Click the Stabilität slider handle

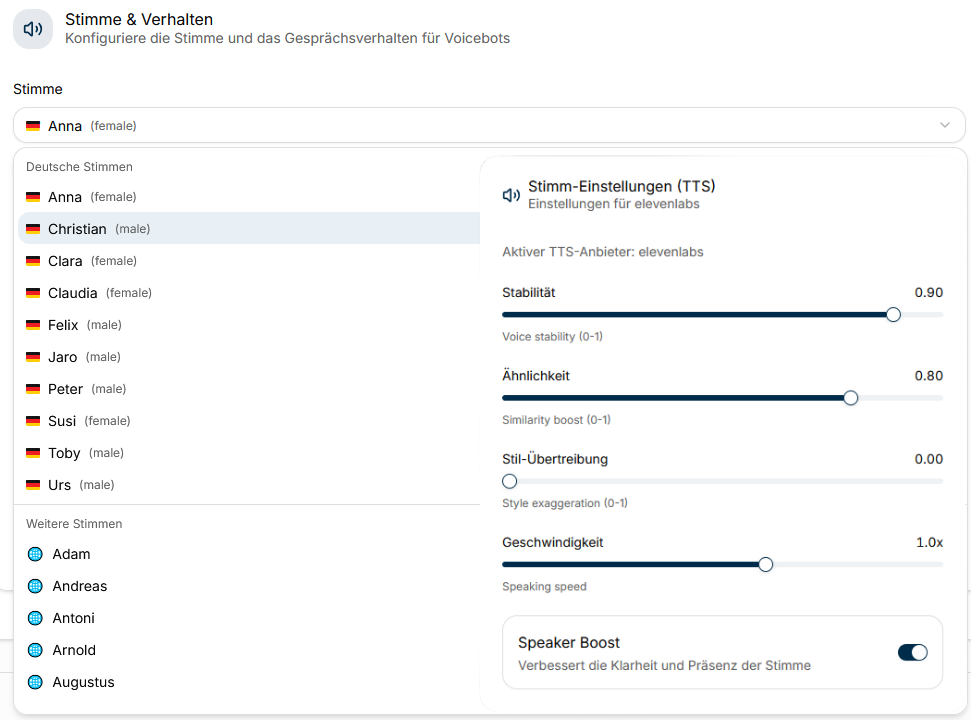893,314
